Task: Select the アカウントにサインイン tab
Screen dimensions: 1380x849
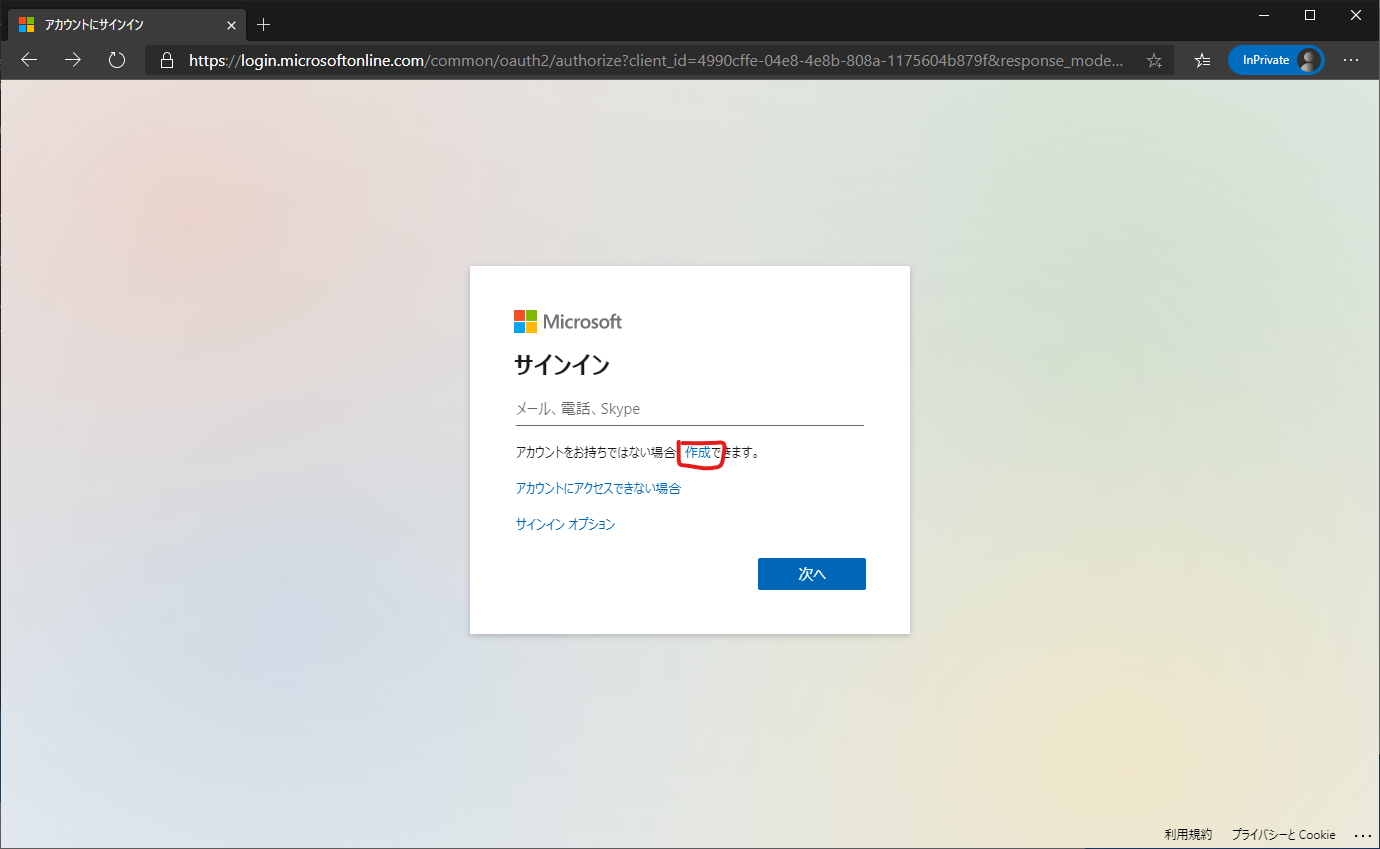Action: click(128, 25)
